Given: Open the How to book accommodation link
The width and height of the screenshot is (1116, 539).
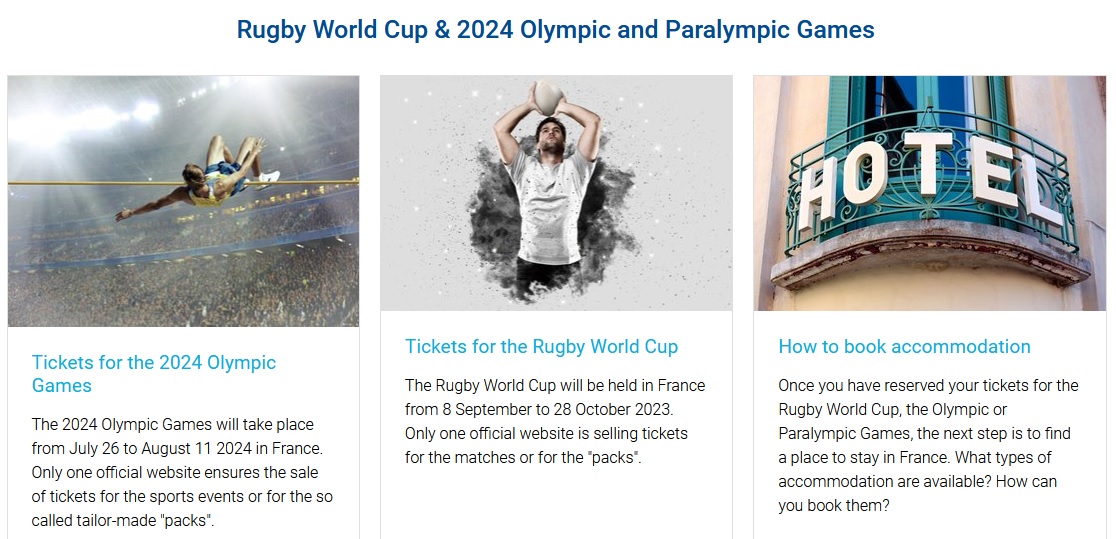Looking at the screenshot, I should click(x=905, y=347).
